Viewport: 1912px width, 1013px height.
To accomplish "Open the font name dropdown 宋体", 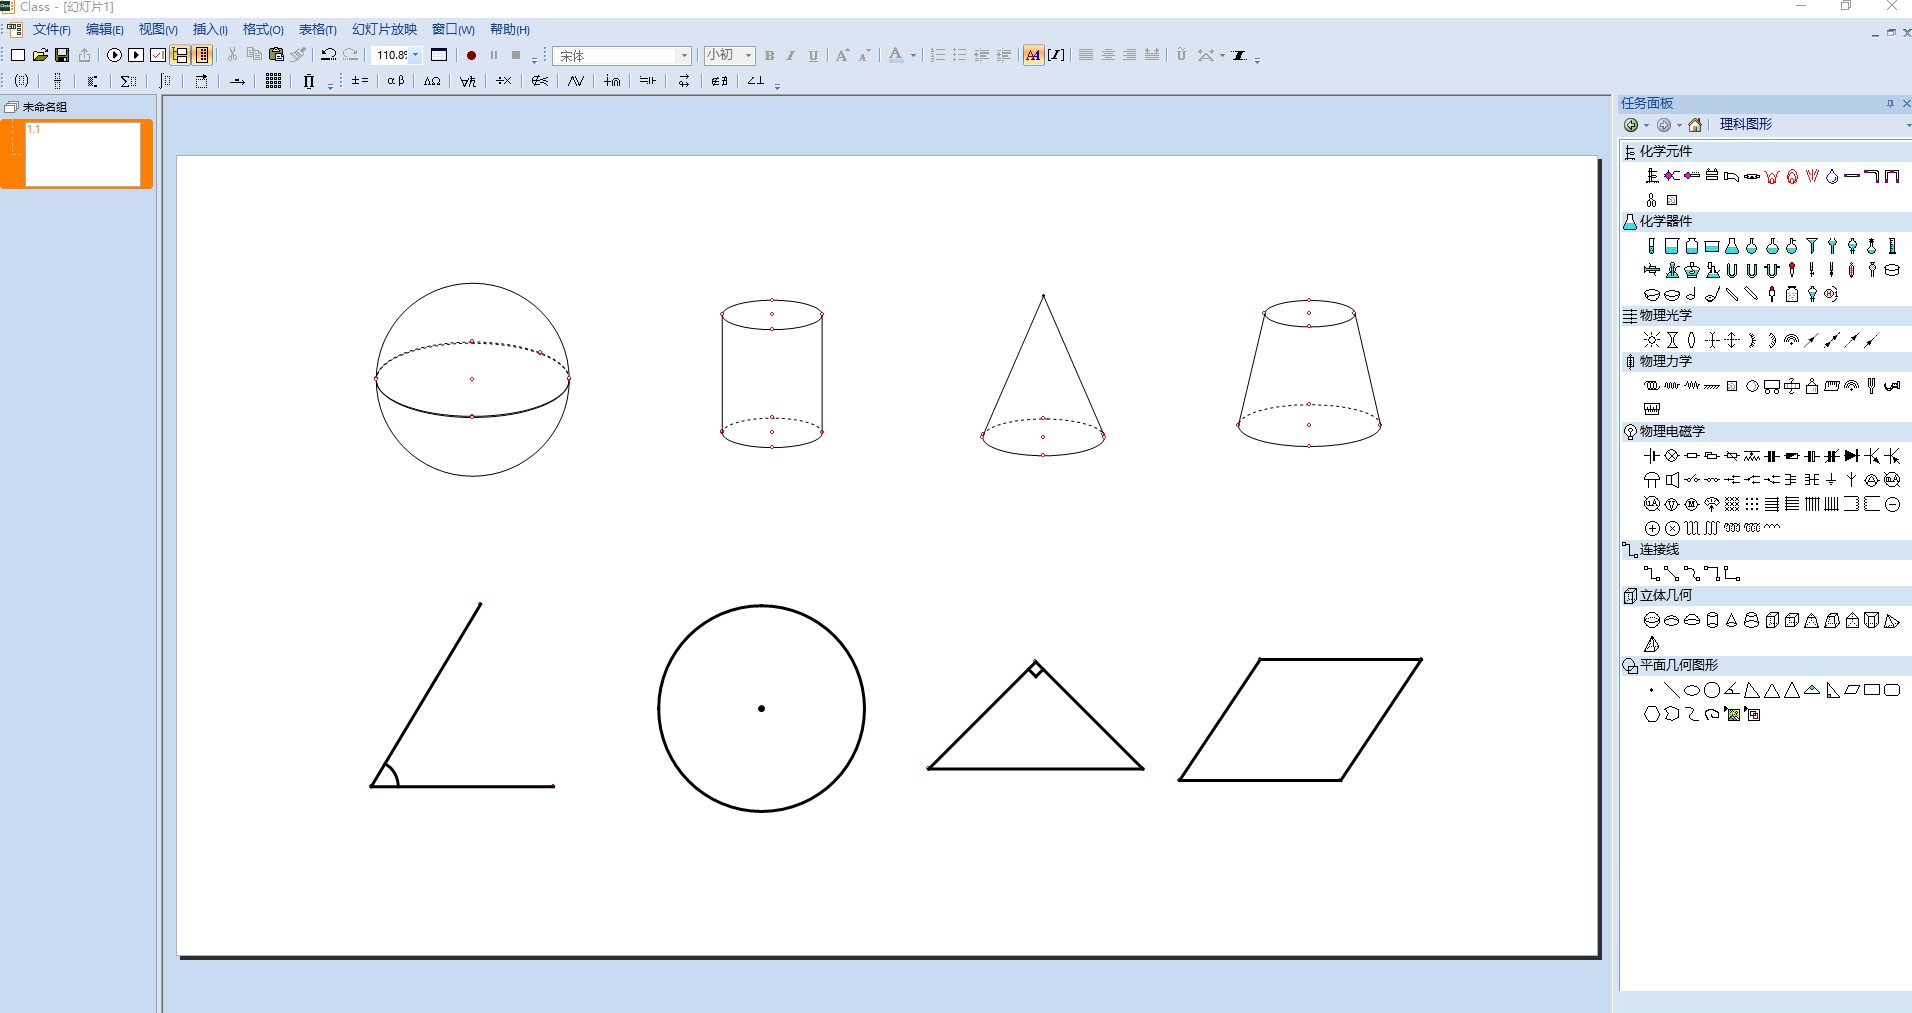I will (684, 56).
